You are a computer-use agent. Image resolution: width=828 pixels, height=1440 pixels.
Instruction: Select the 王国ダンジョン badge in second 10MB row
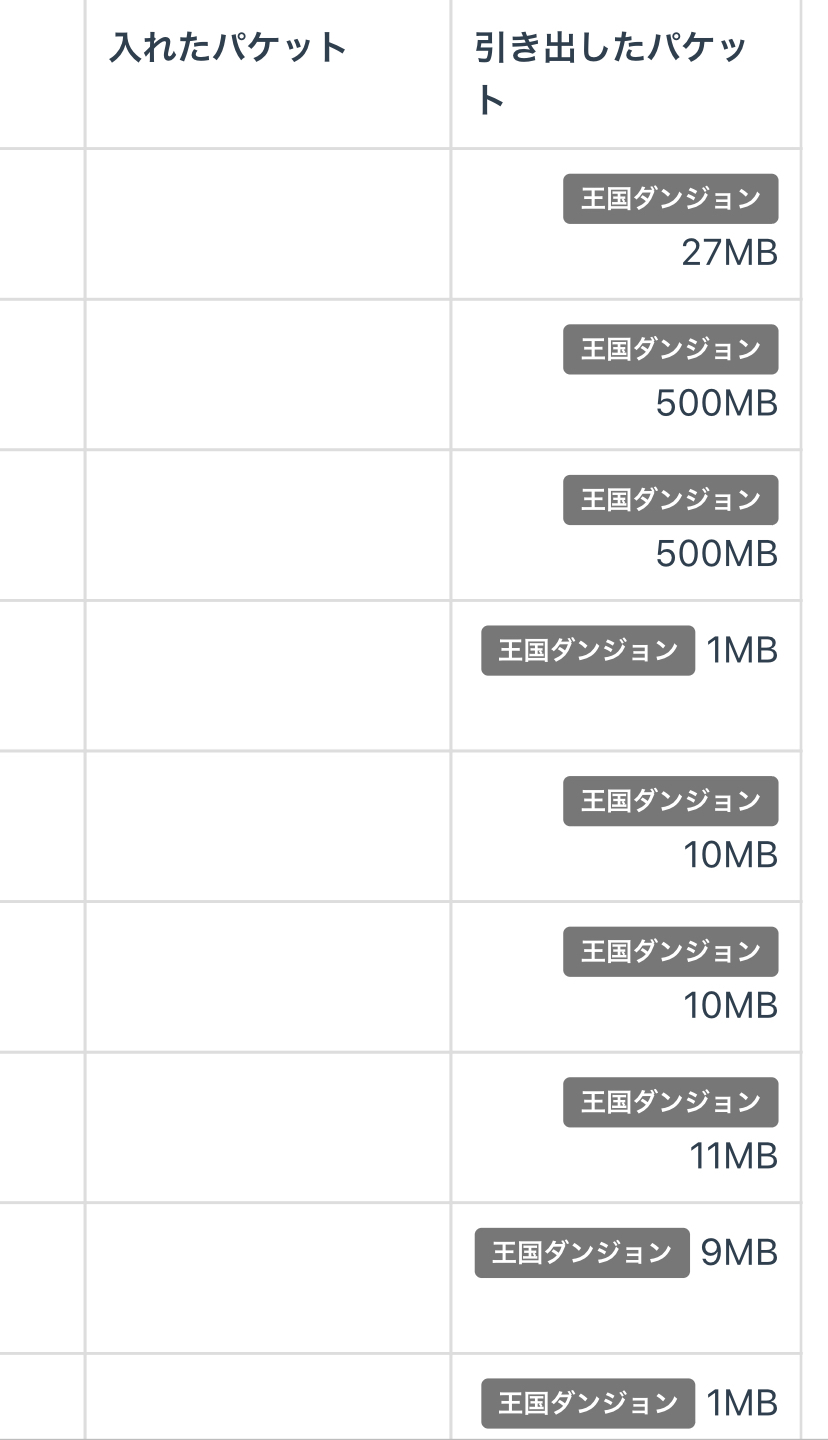(x=670, y=951)
